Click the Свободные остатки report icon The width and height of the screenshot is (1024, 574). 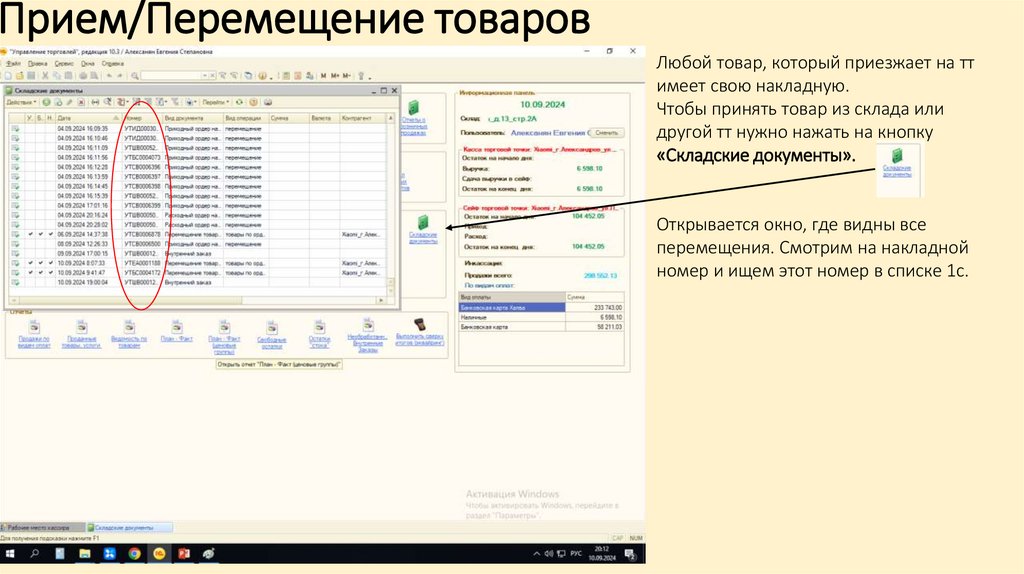click(272, 327)
